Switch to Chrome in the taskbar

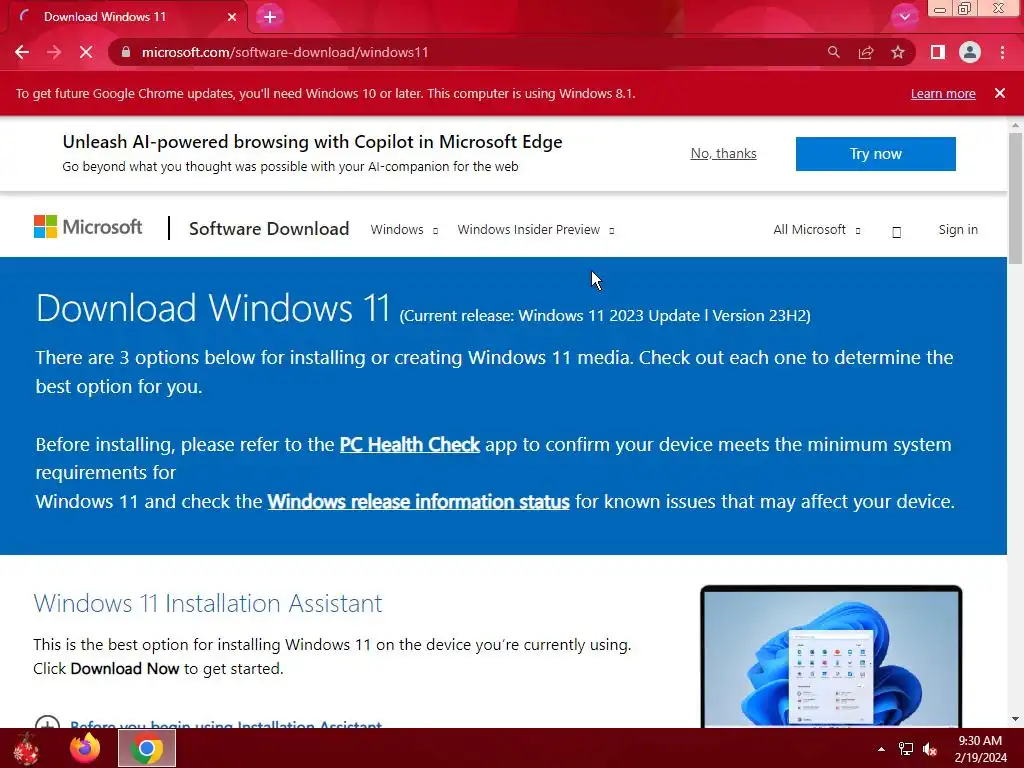[x=147, y=748]
